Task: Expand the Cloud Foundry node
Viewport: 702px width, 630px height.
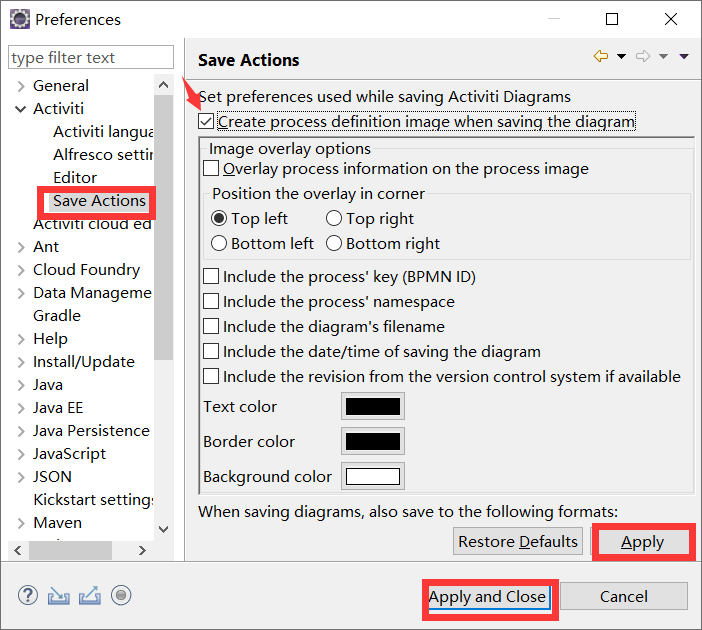Action: tap(21, 270)
